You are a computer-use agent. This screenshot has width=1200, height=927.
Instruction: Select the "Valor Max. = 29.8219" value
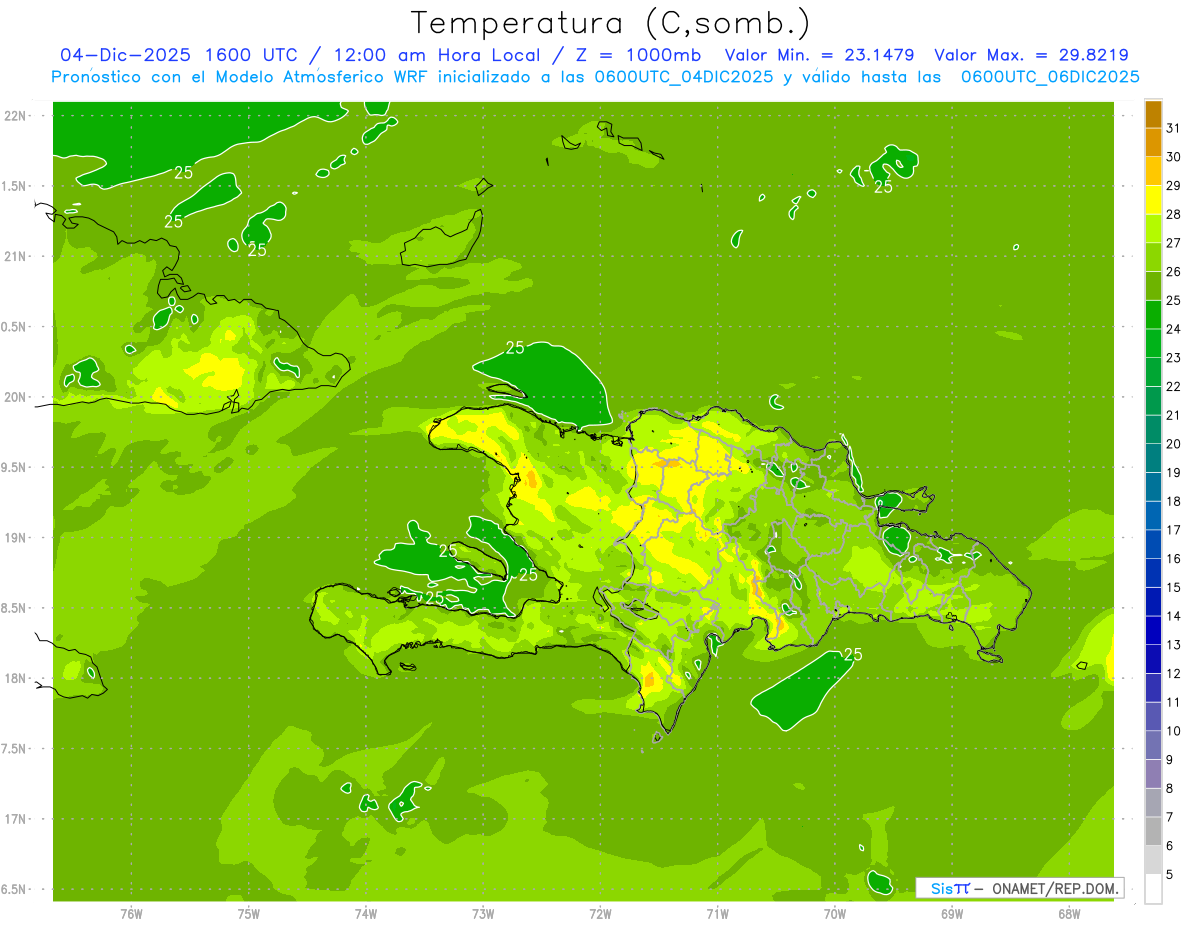(1031, 55)
